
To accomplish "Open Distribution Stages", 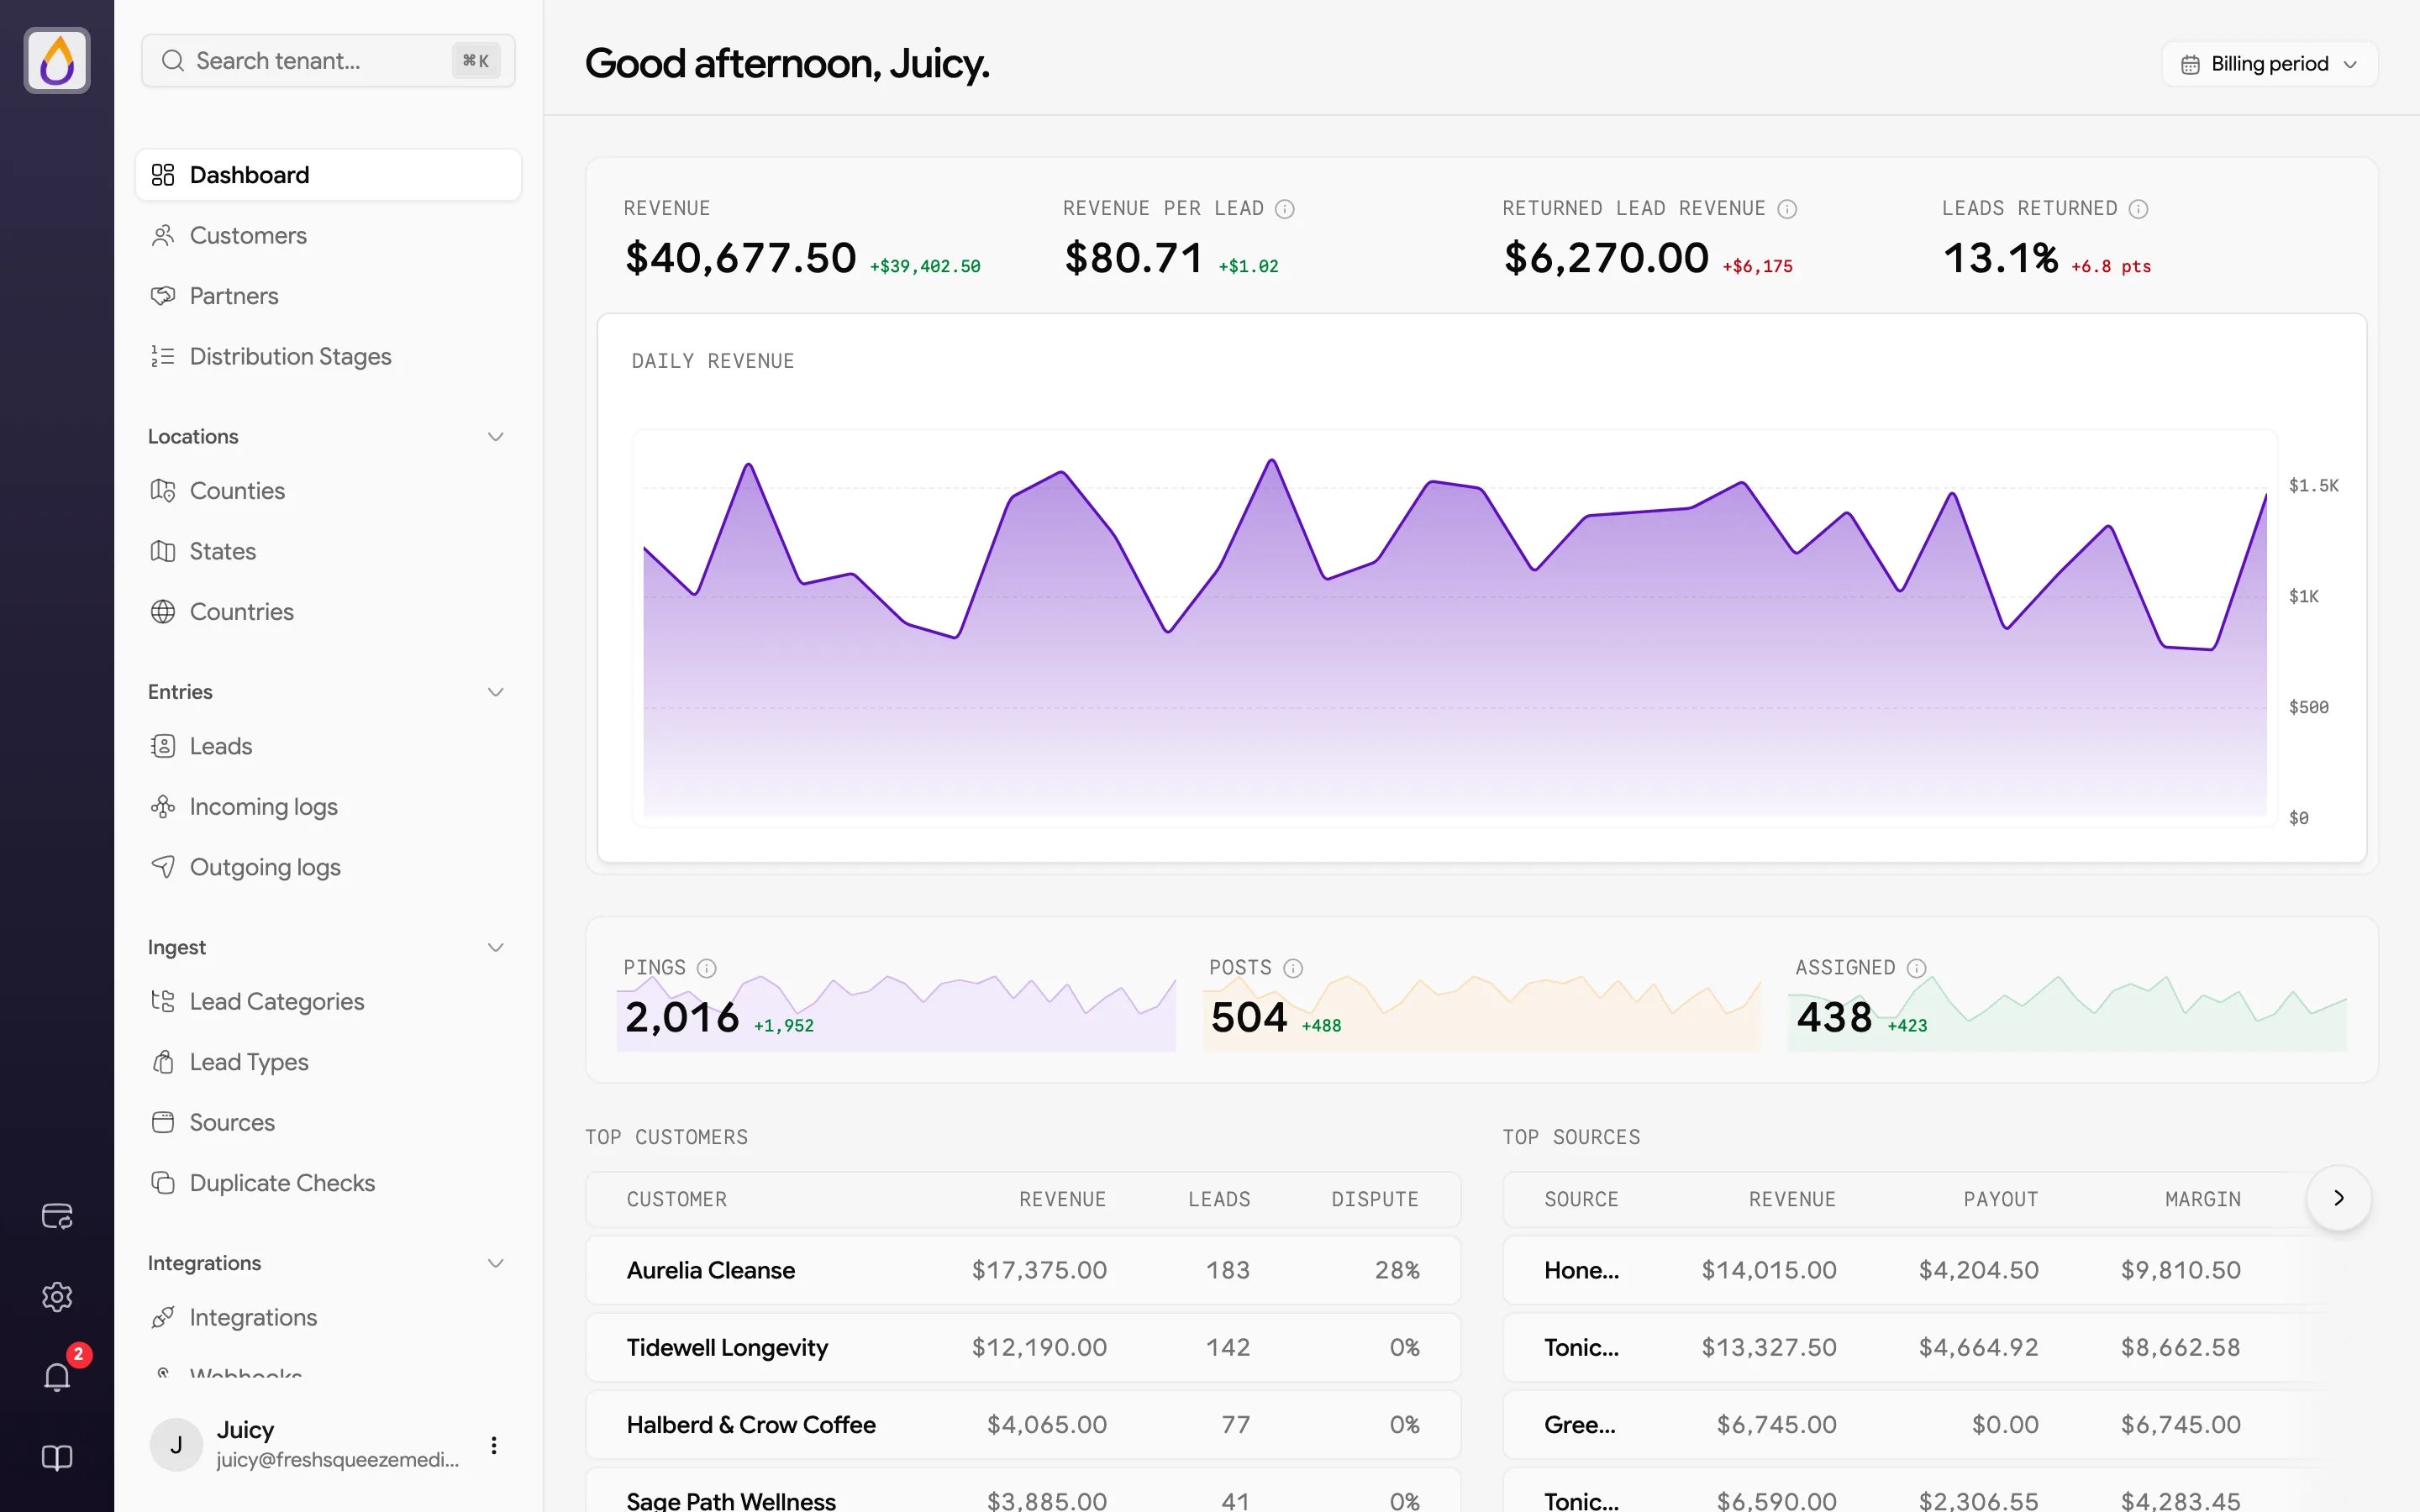I will click(x=328, y=357).
